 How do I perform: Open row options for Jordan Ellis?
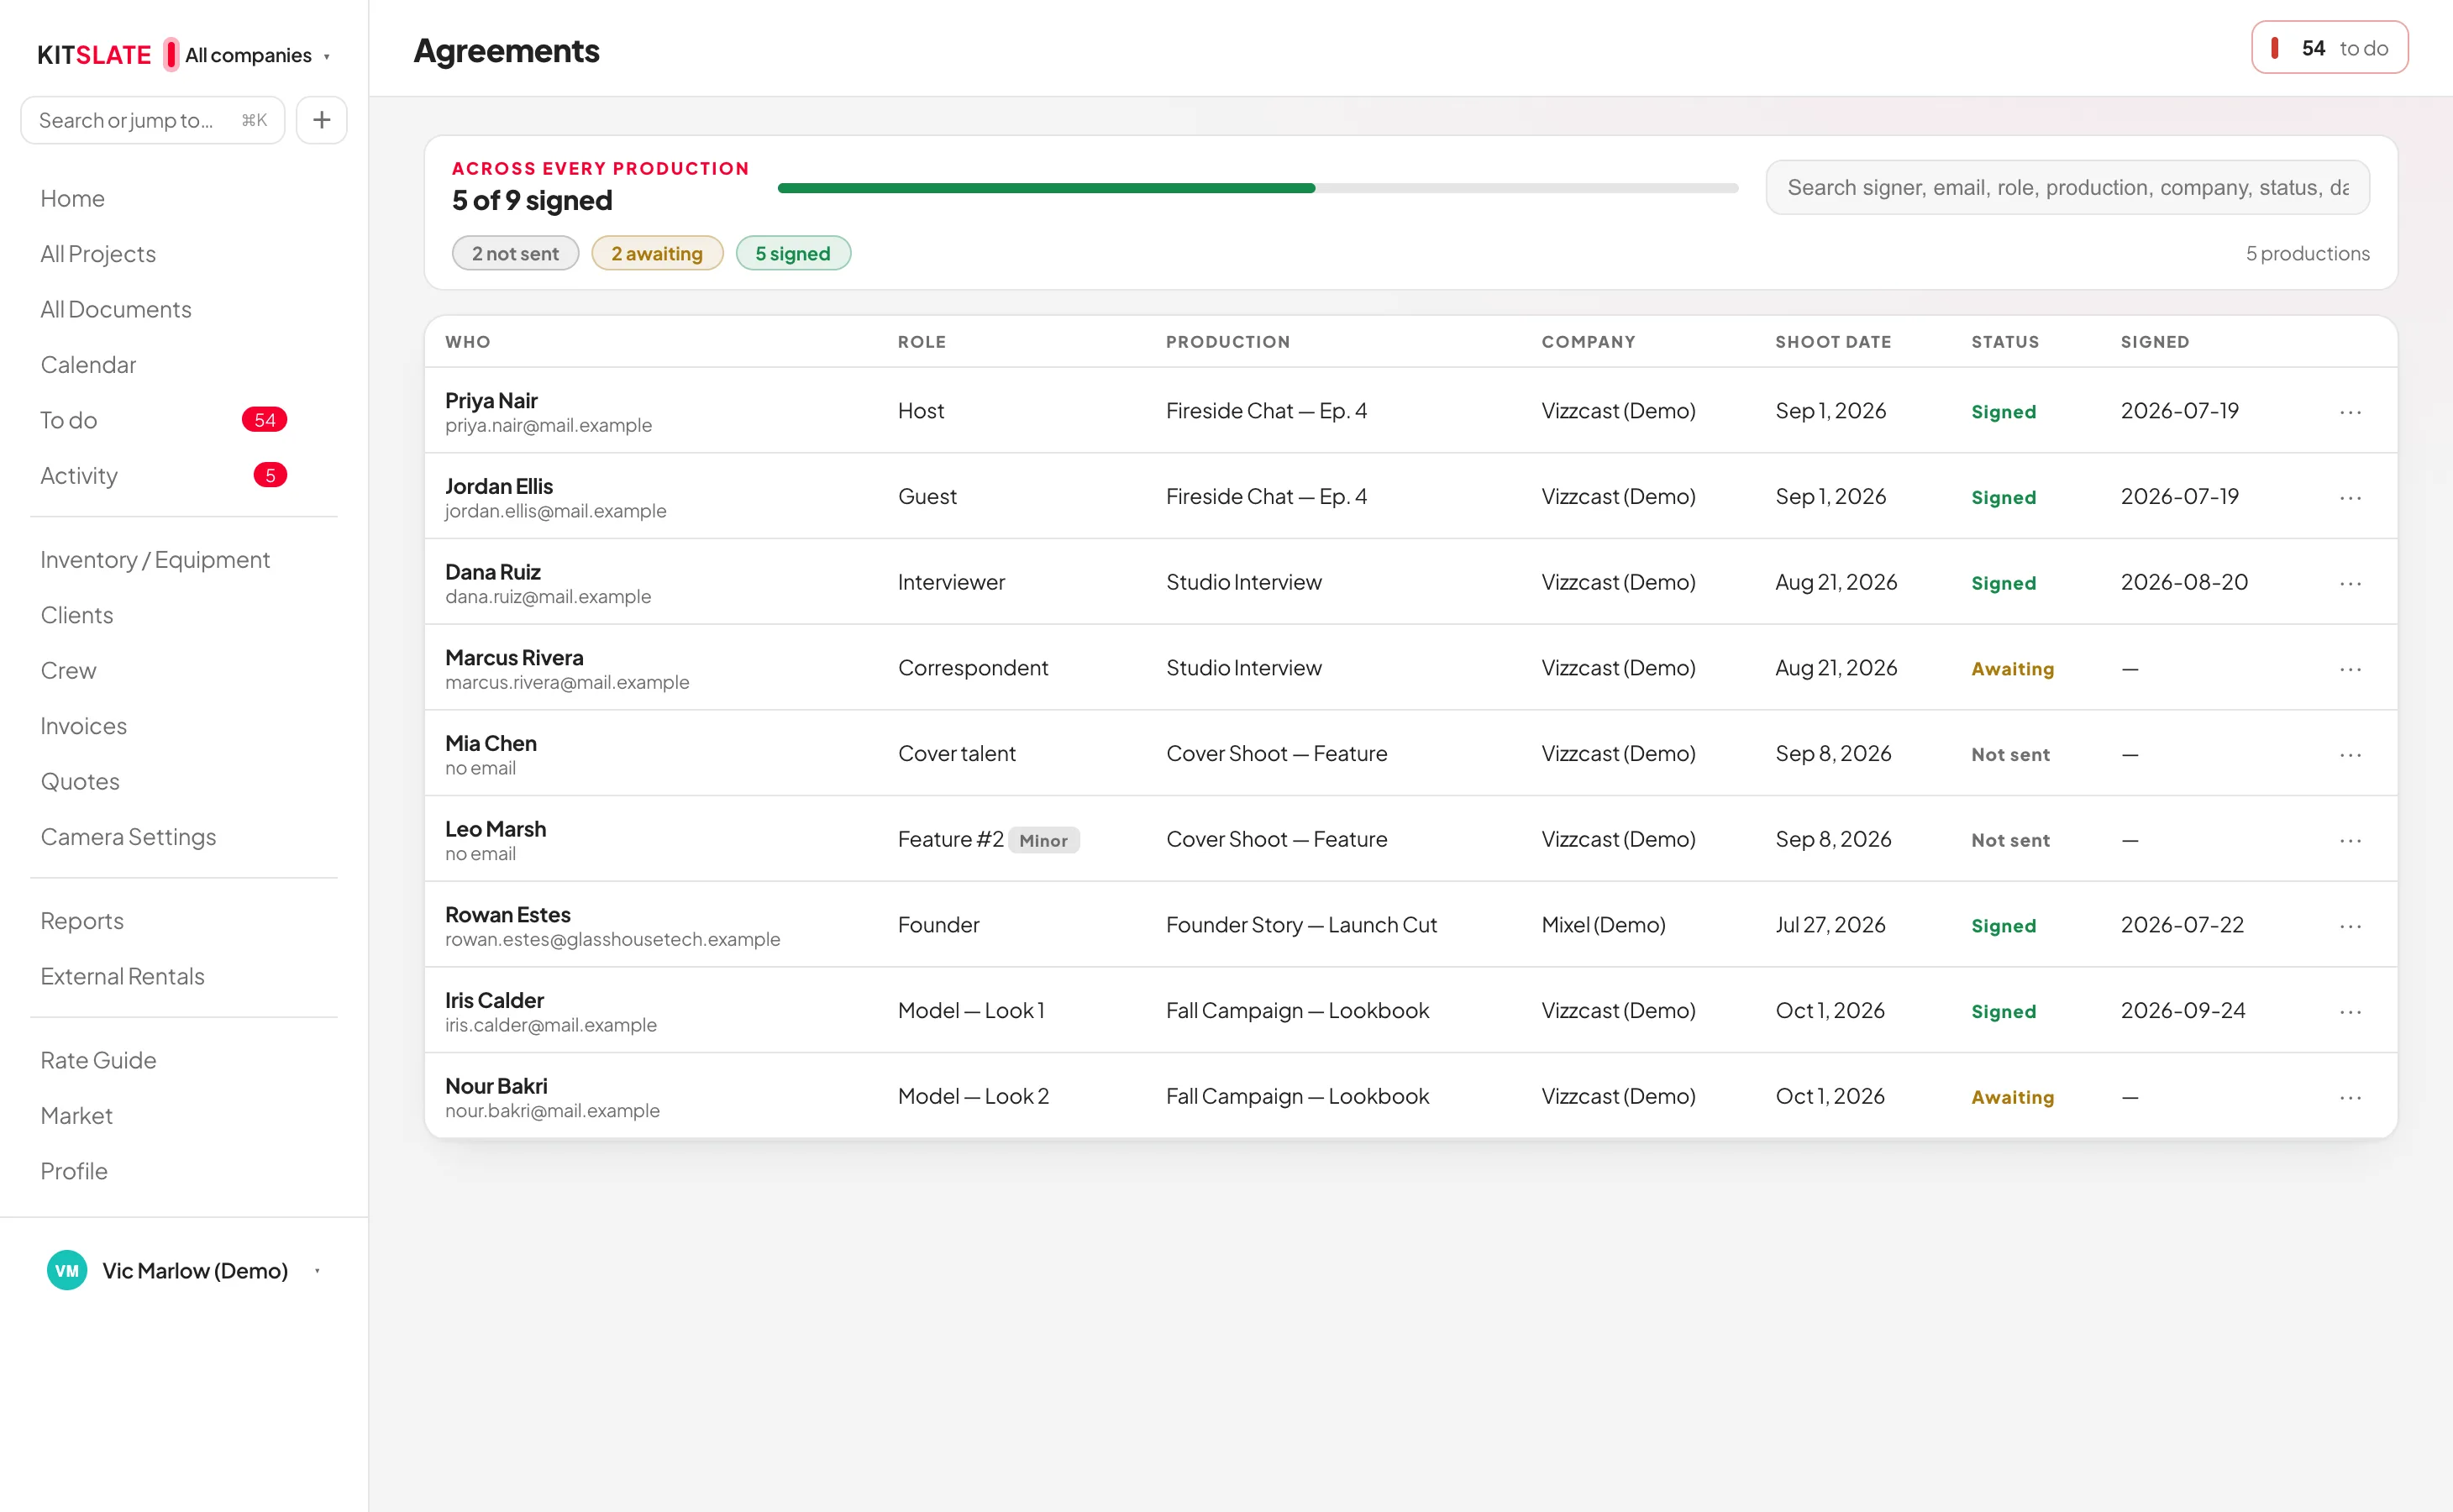click(2350, 498)
